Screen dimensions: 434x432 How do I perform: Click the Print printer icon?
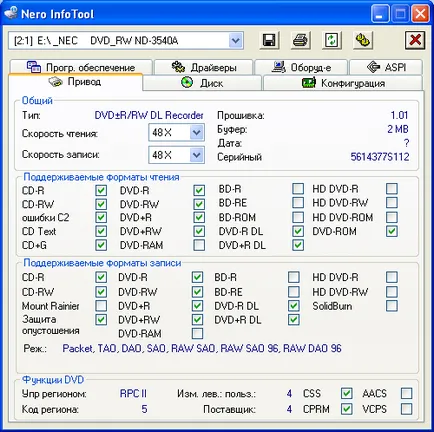pos(300,41)
